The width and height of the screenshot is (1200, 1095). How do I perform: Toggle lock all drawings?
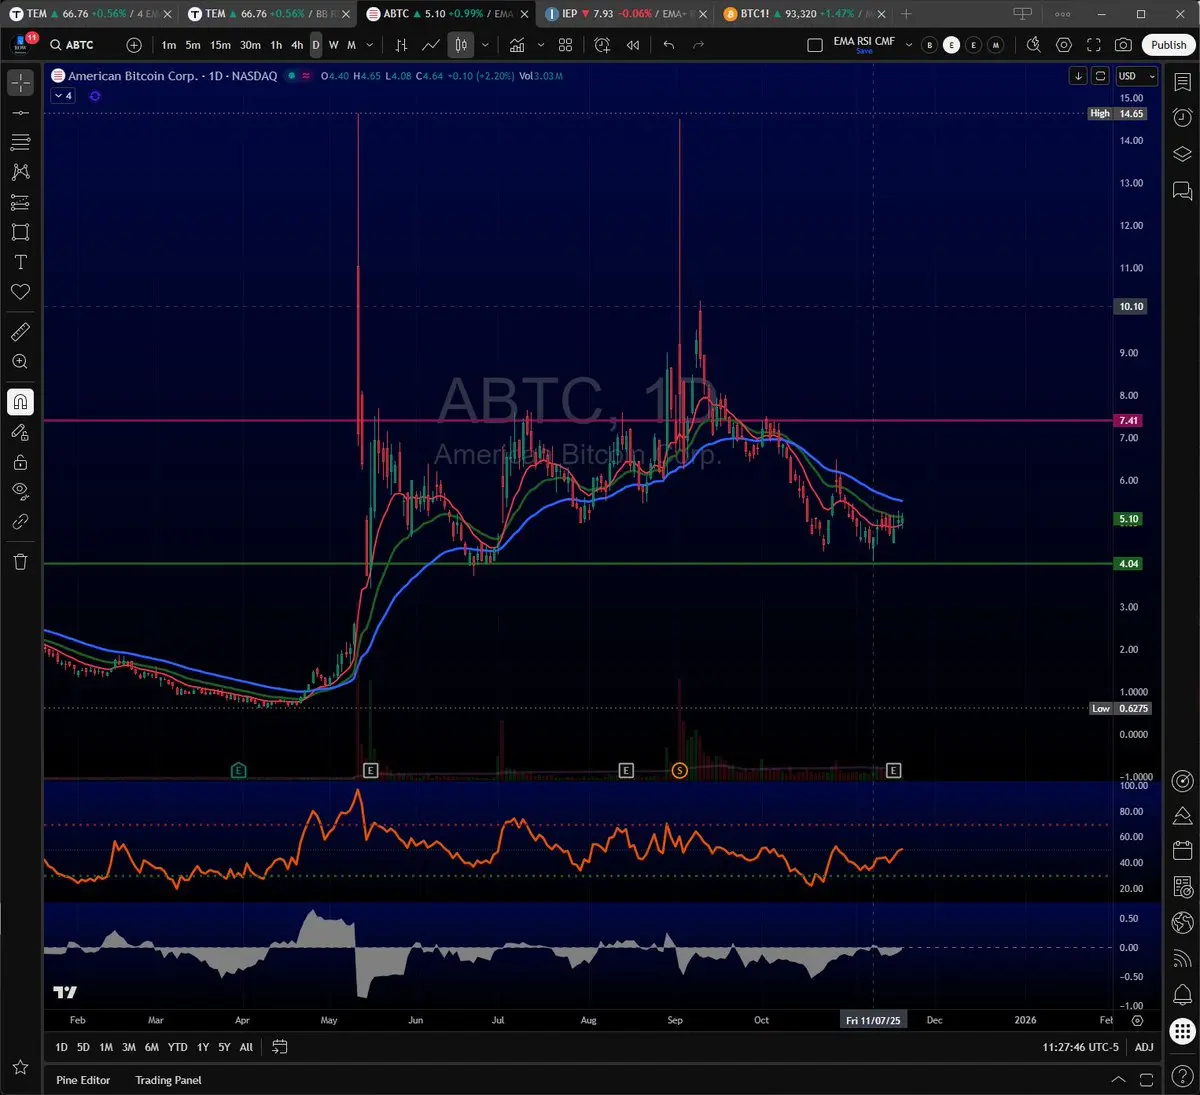coord(20,462)
